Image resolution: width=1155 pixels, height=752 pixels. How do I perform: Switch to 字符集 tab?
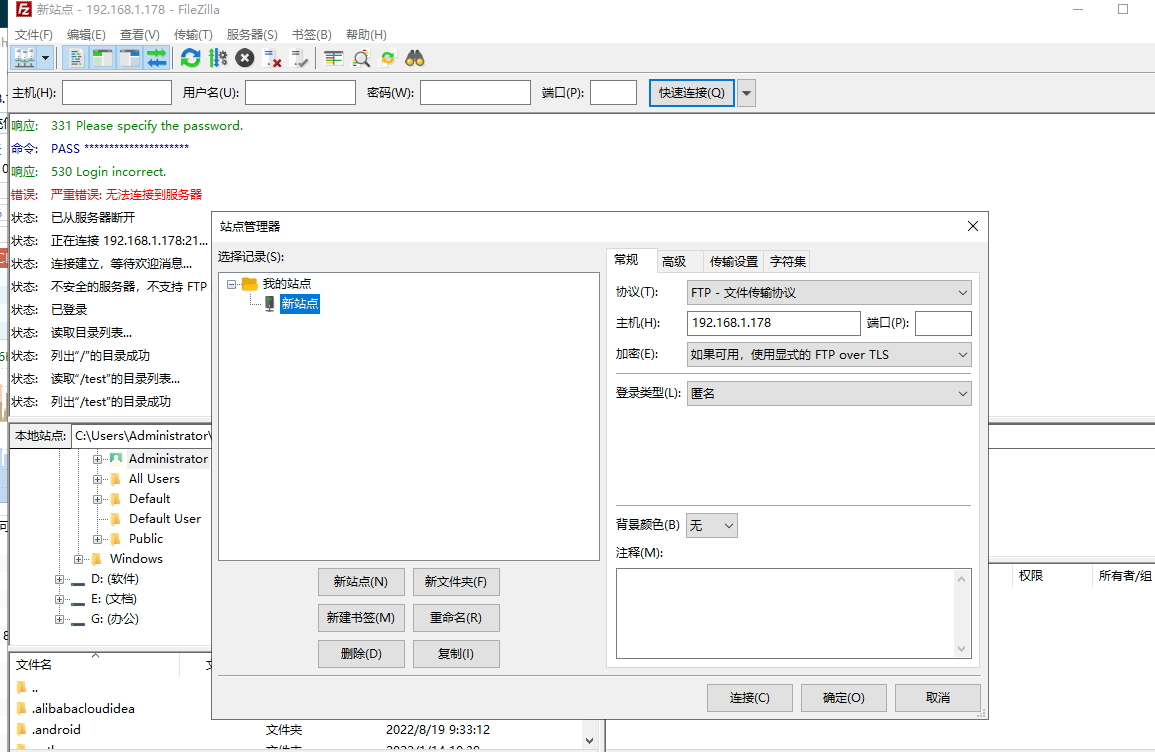[787, 261]
